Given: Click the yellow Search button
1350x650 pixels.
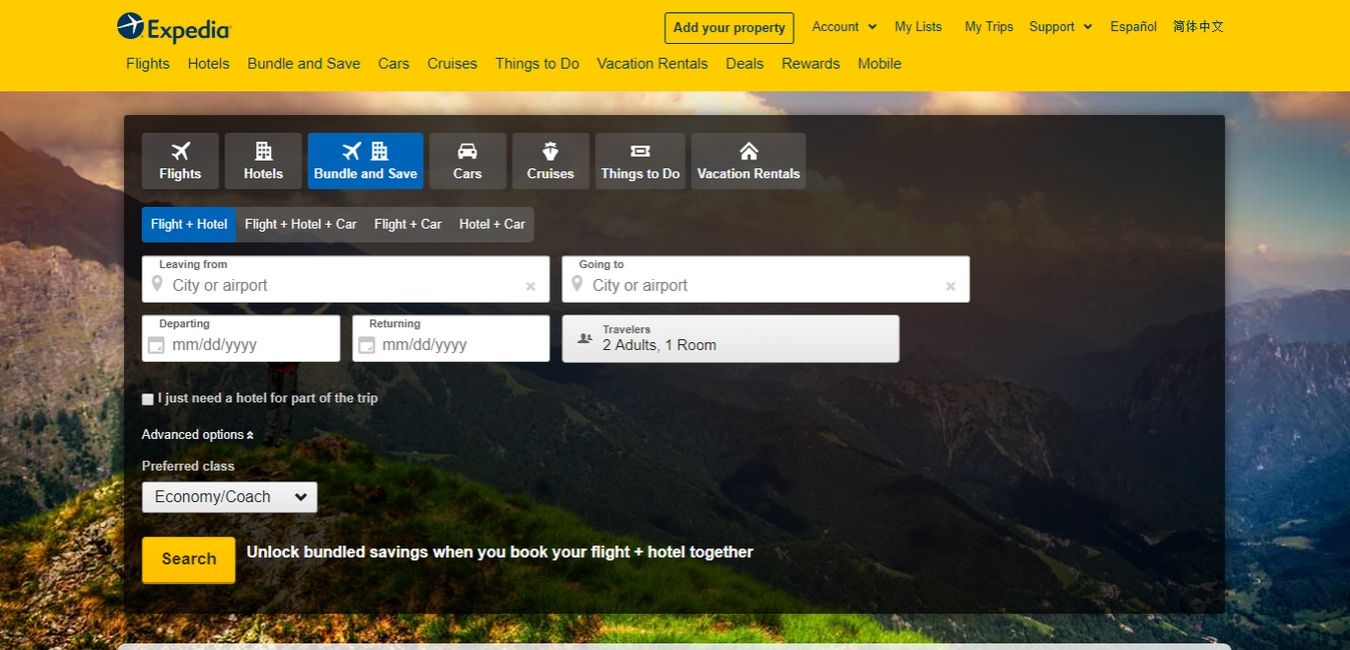Looking at the screenshot, I should pos(188,560).
